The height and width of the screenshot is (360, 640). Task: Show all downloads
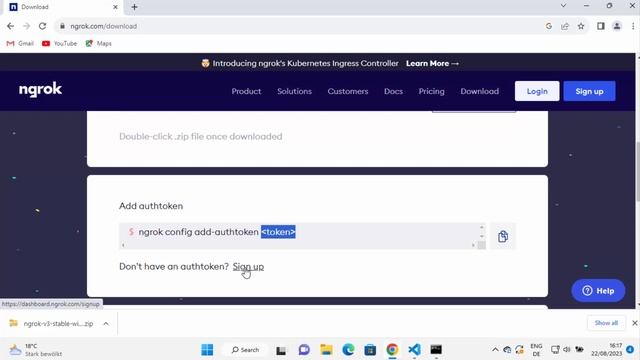point(606,323)
